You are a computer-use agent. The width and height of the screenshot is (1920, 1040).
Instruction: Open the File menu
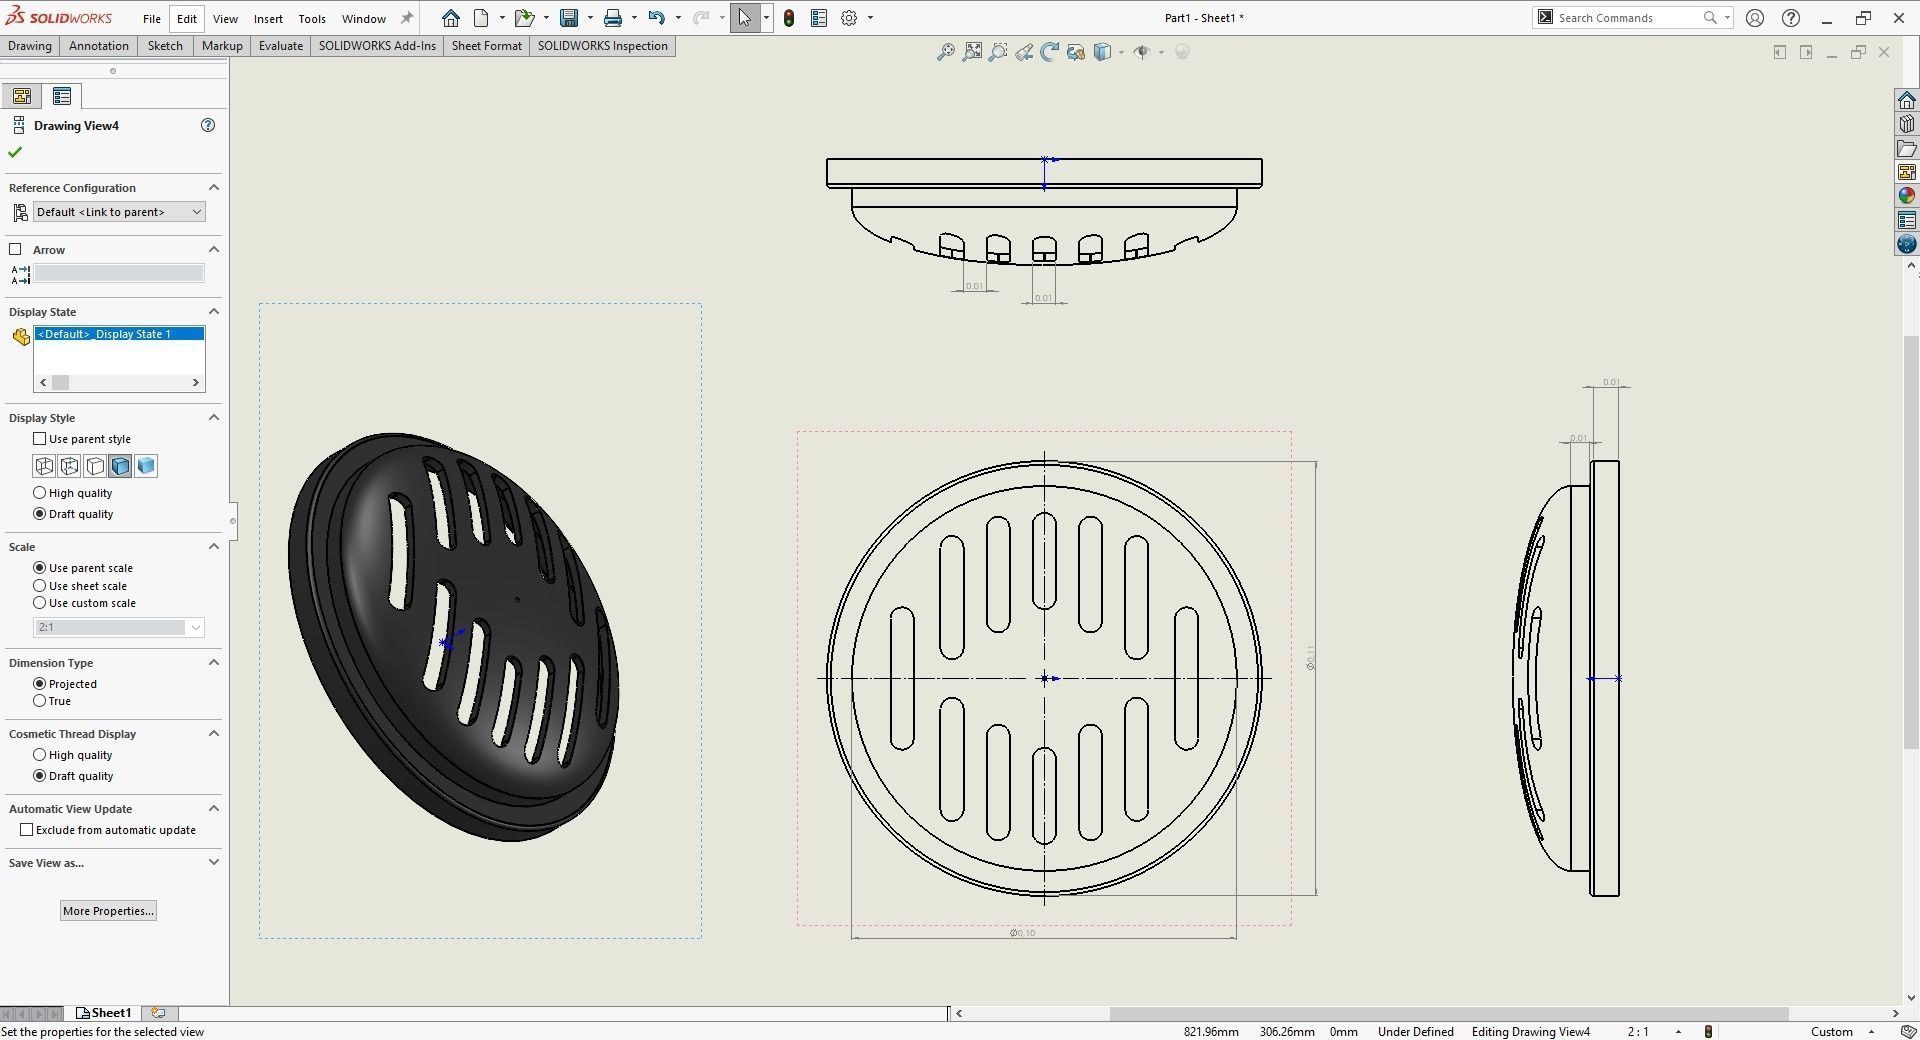[151, 18]
